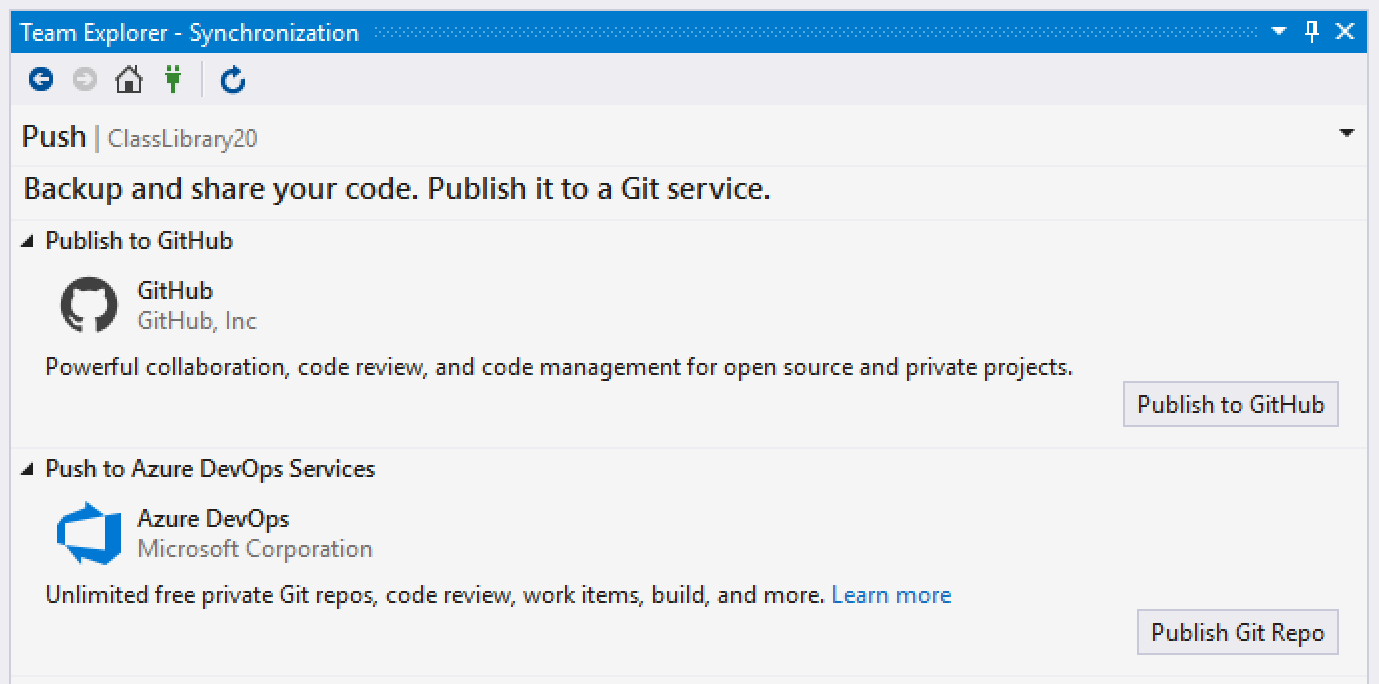Click the Publish Git Repo button
This screenshot has width=1379, height=684.
pos(1237,632)
